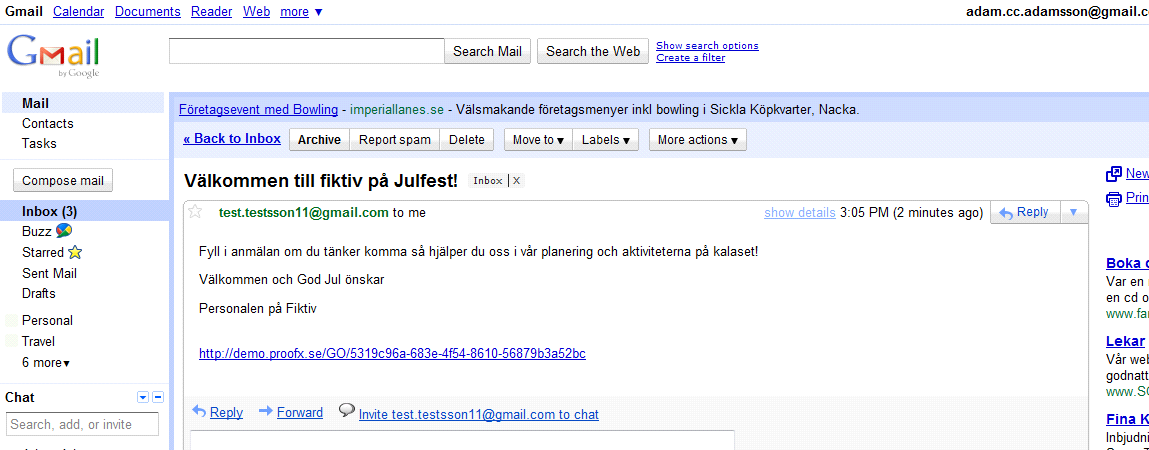Collapse the Chat panel with minus button

158,398
